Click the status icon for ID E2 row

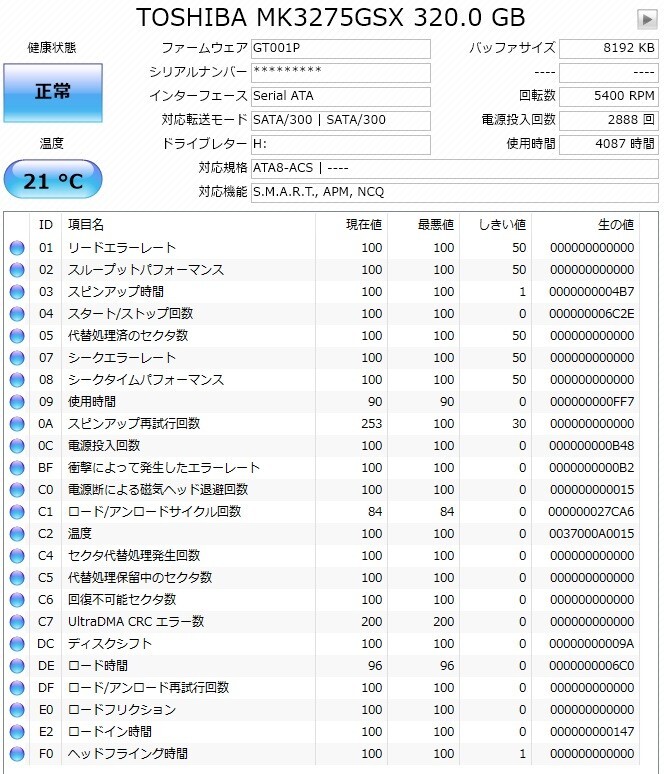coord(17,732)
